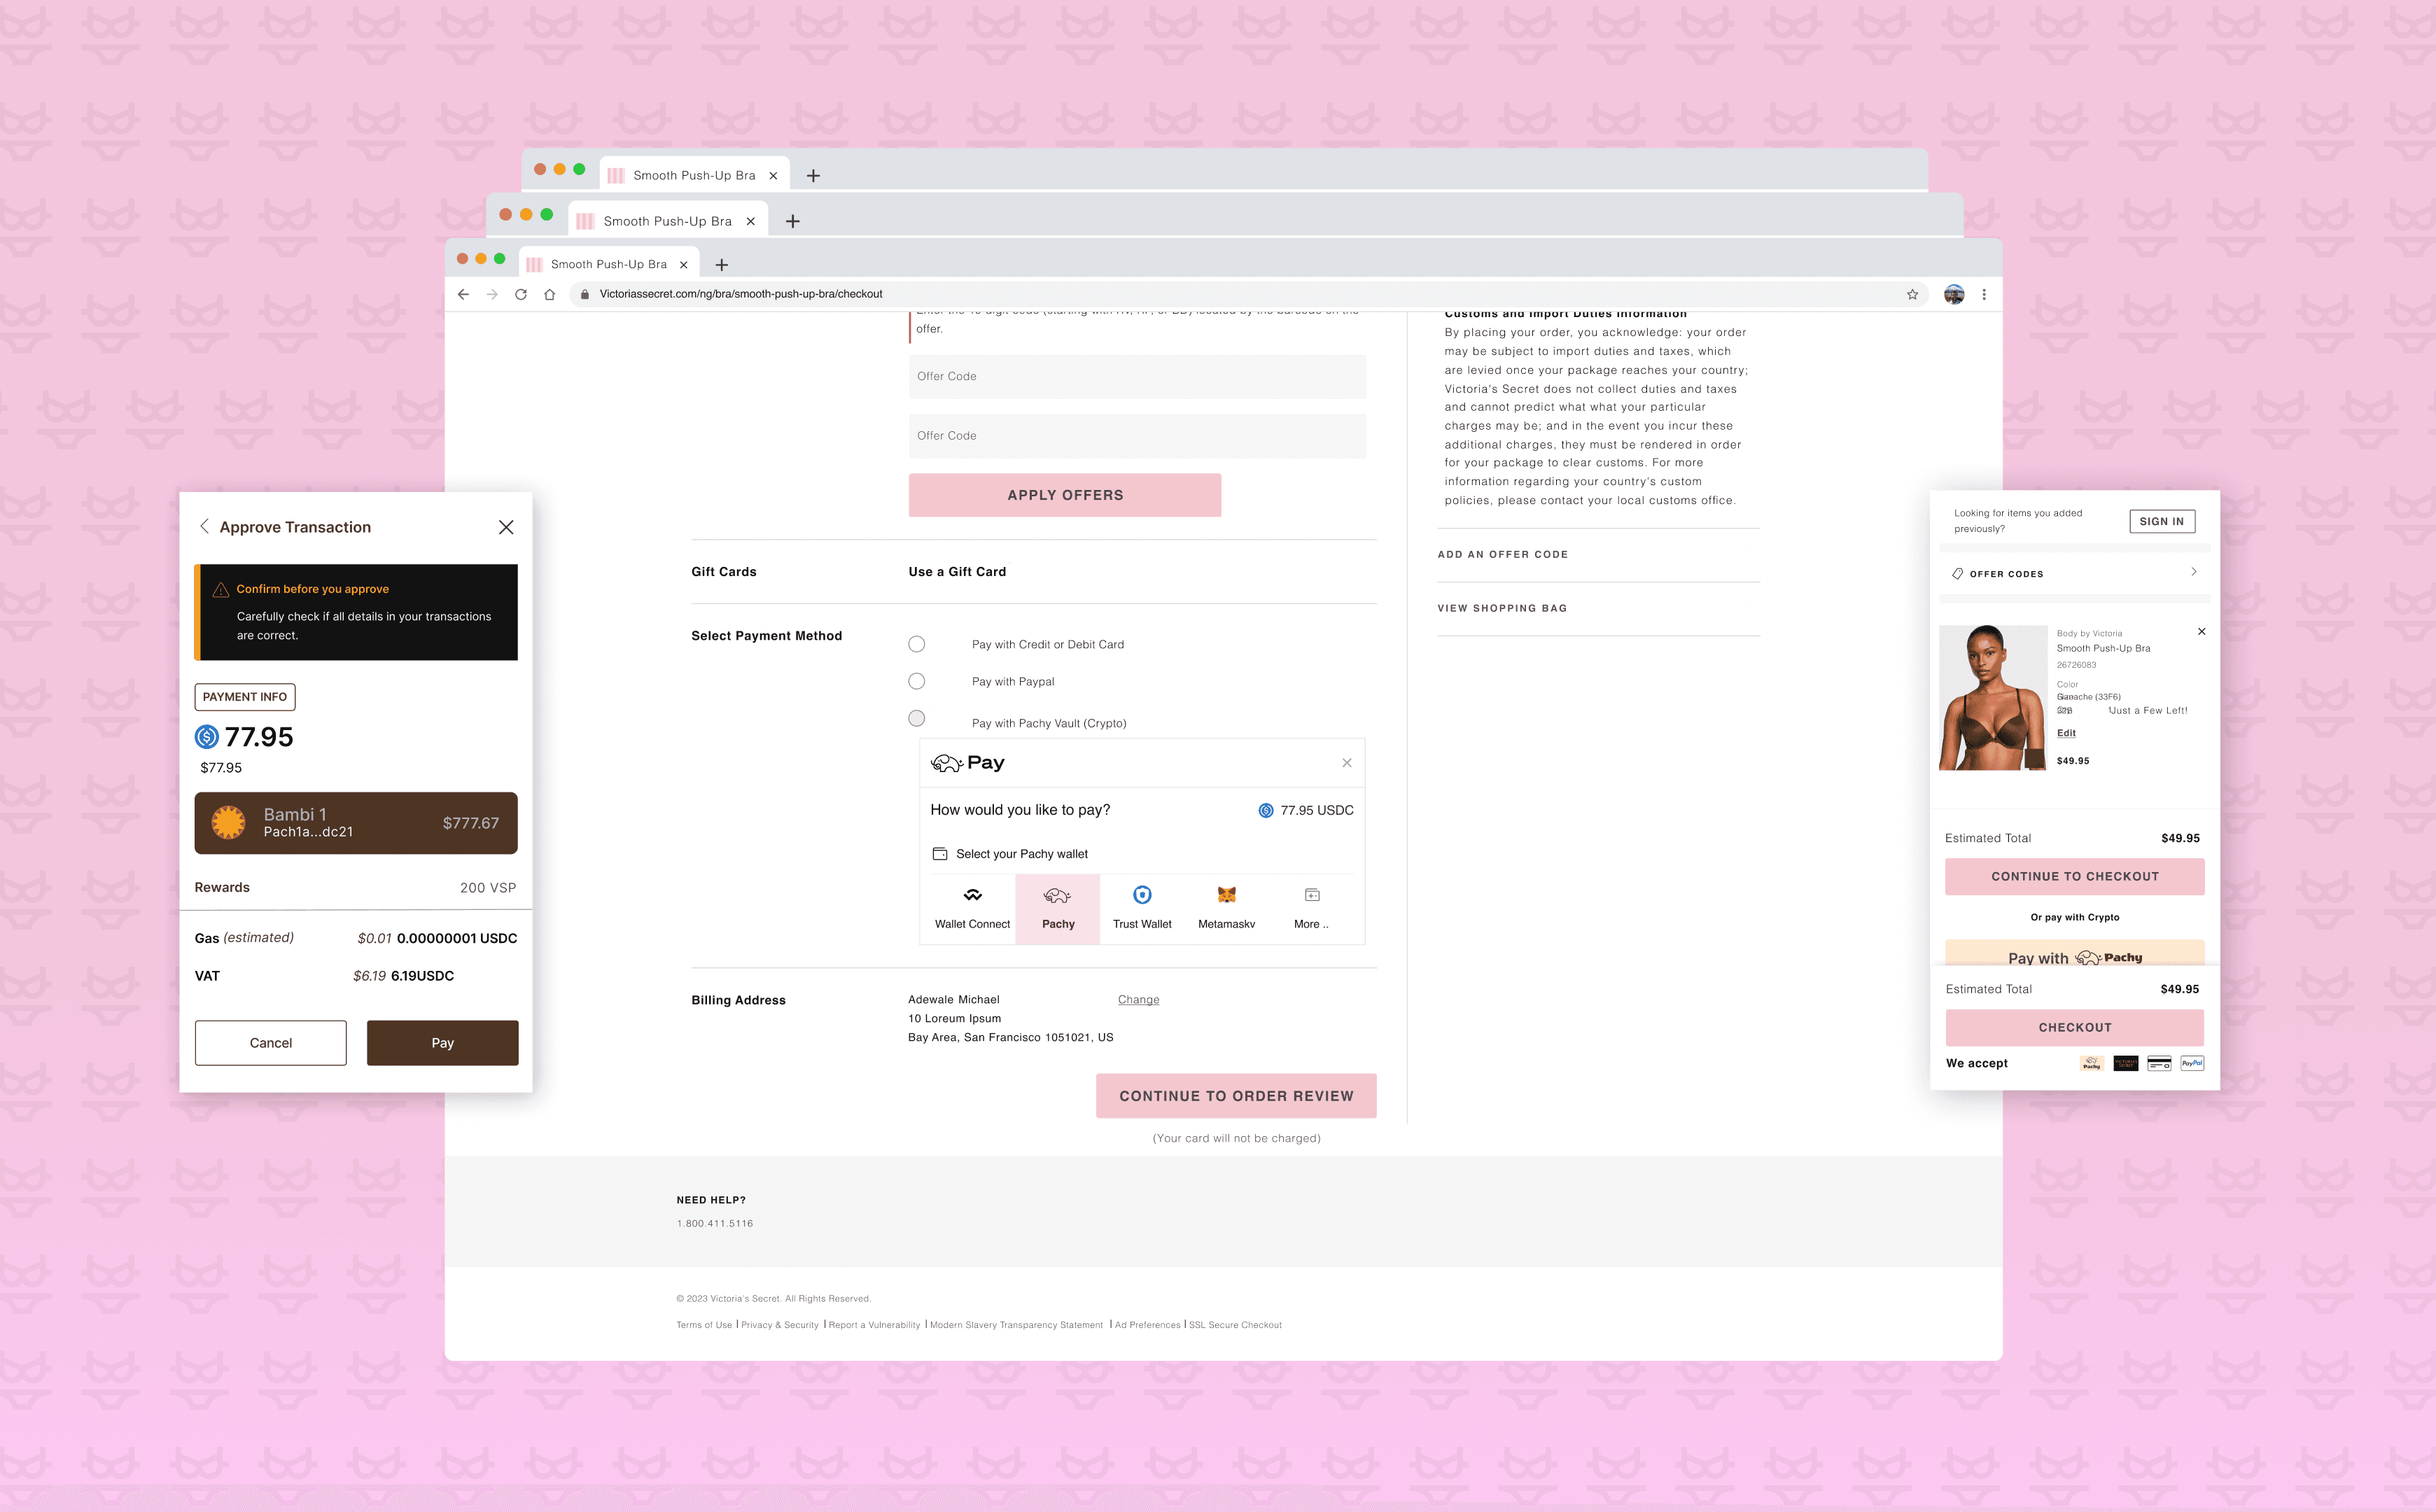
Task: Click CONTINUE TO CHECKOUT
Action: pyautogui.click(x=2075, y=877)
